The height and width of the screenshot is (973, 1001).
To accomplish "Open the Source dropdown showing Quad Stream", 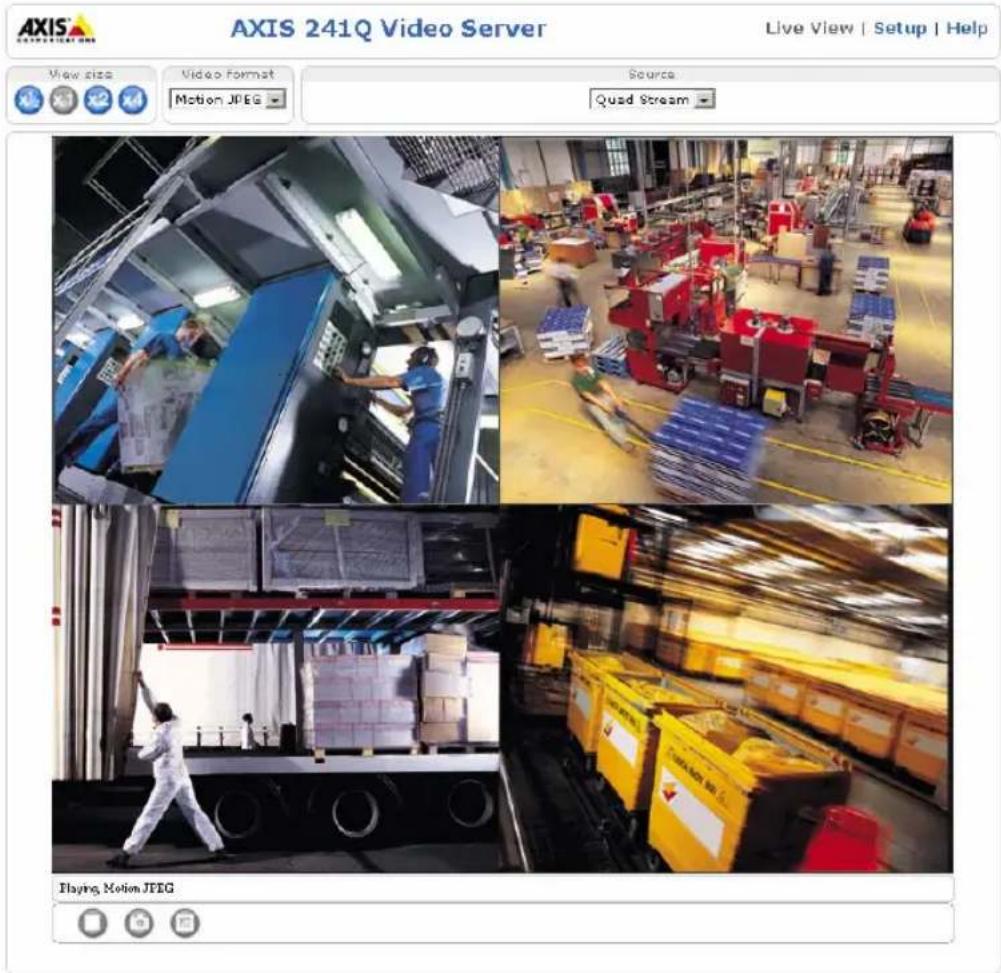I will click(652, 100).
